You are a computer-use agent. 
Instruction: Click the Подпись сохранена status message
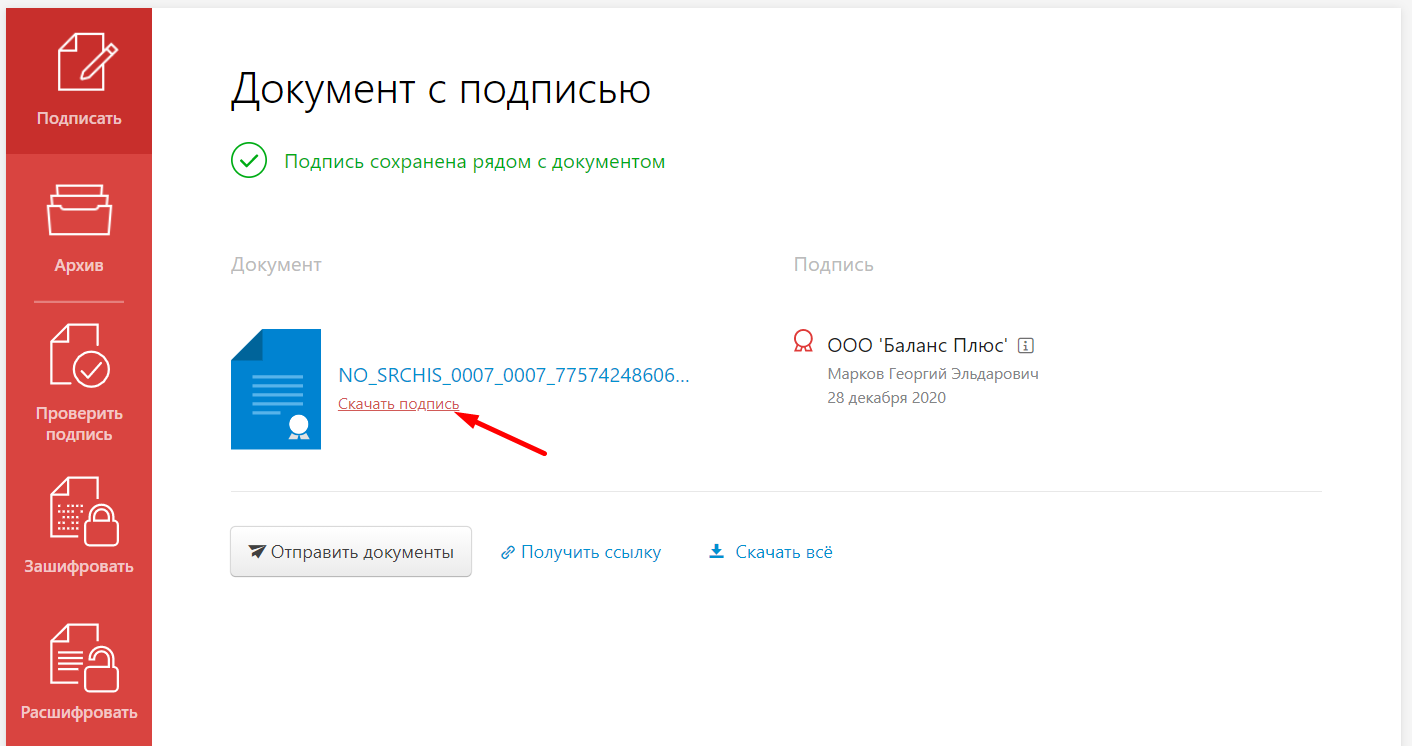pos(474,162)
